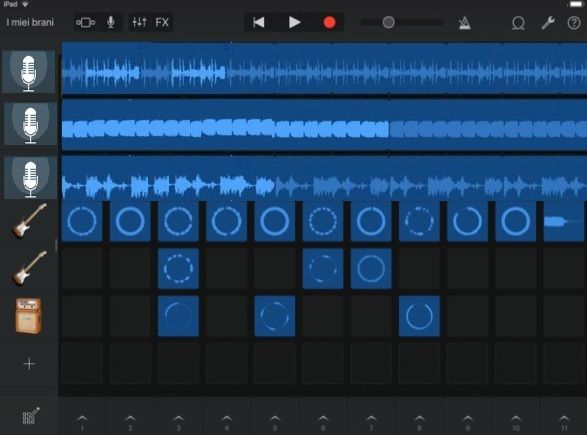Trigger the upper guitar waveform cell in column 11

pyautogui.click(x=564, y=221)
